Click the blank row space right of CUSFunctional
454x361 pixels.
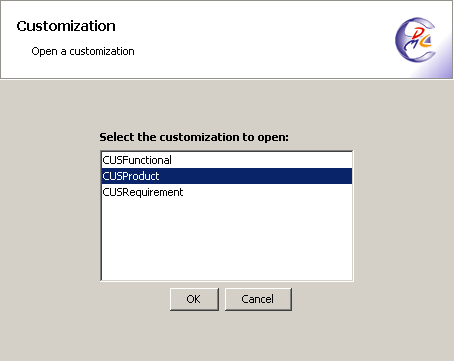pyautogui.click(x=262, y=160)
